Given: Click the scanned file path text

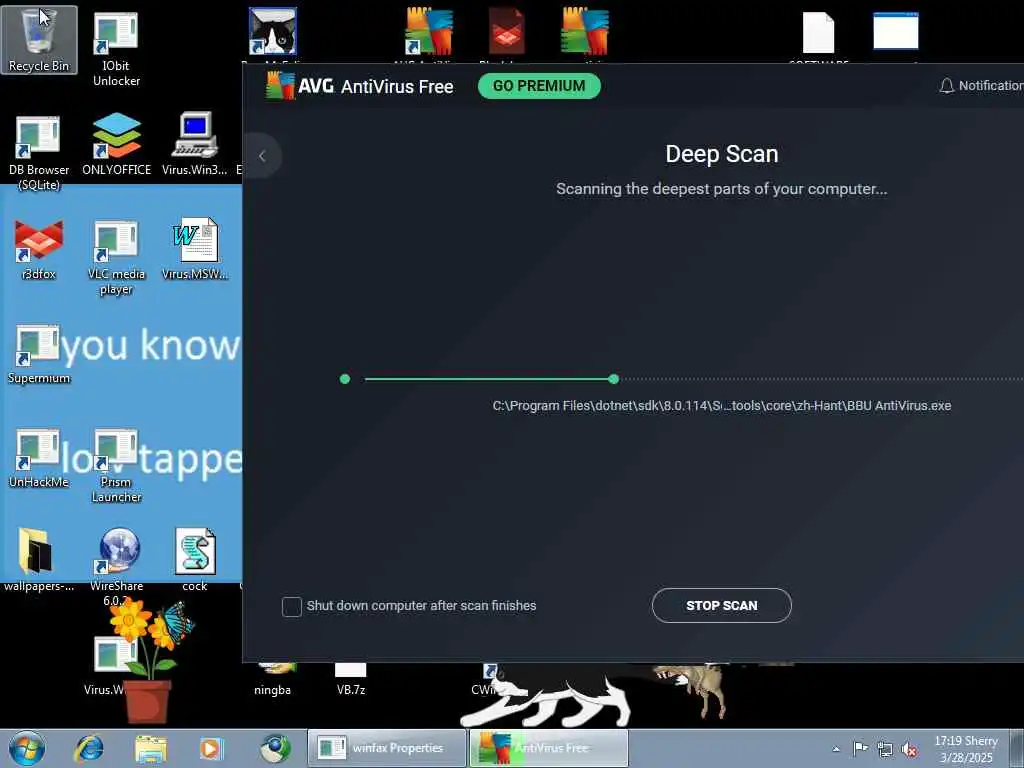Looking at the screenshot, I should pyautogui.click(x=722, y=406).
